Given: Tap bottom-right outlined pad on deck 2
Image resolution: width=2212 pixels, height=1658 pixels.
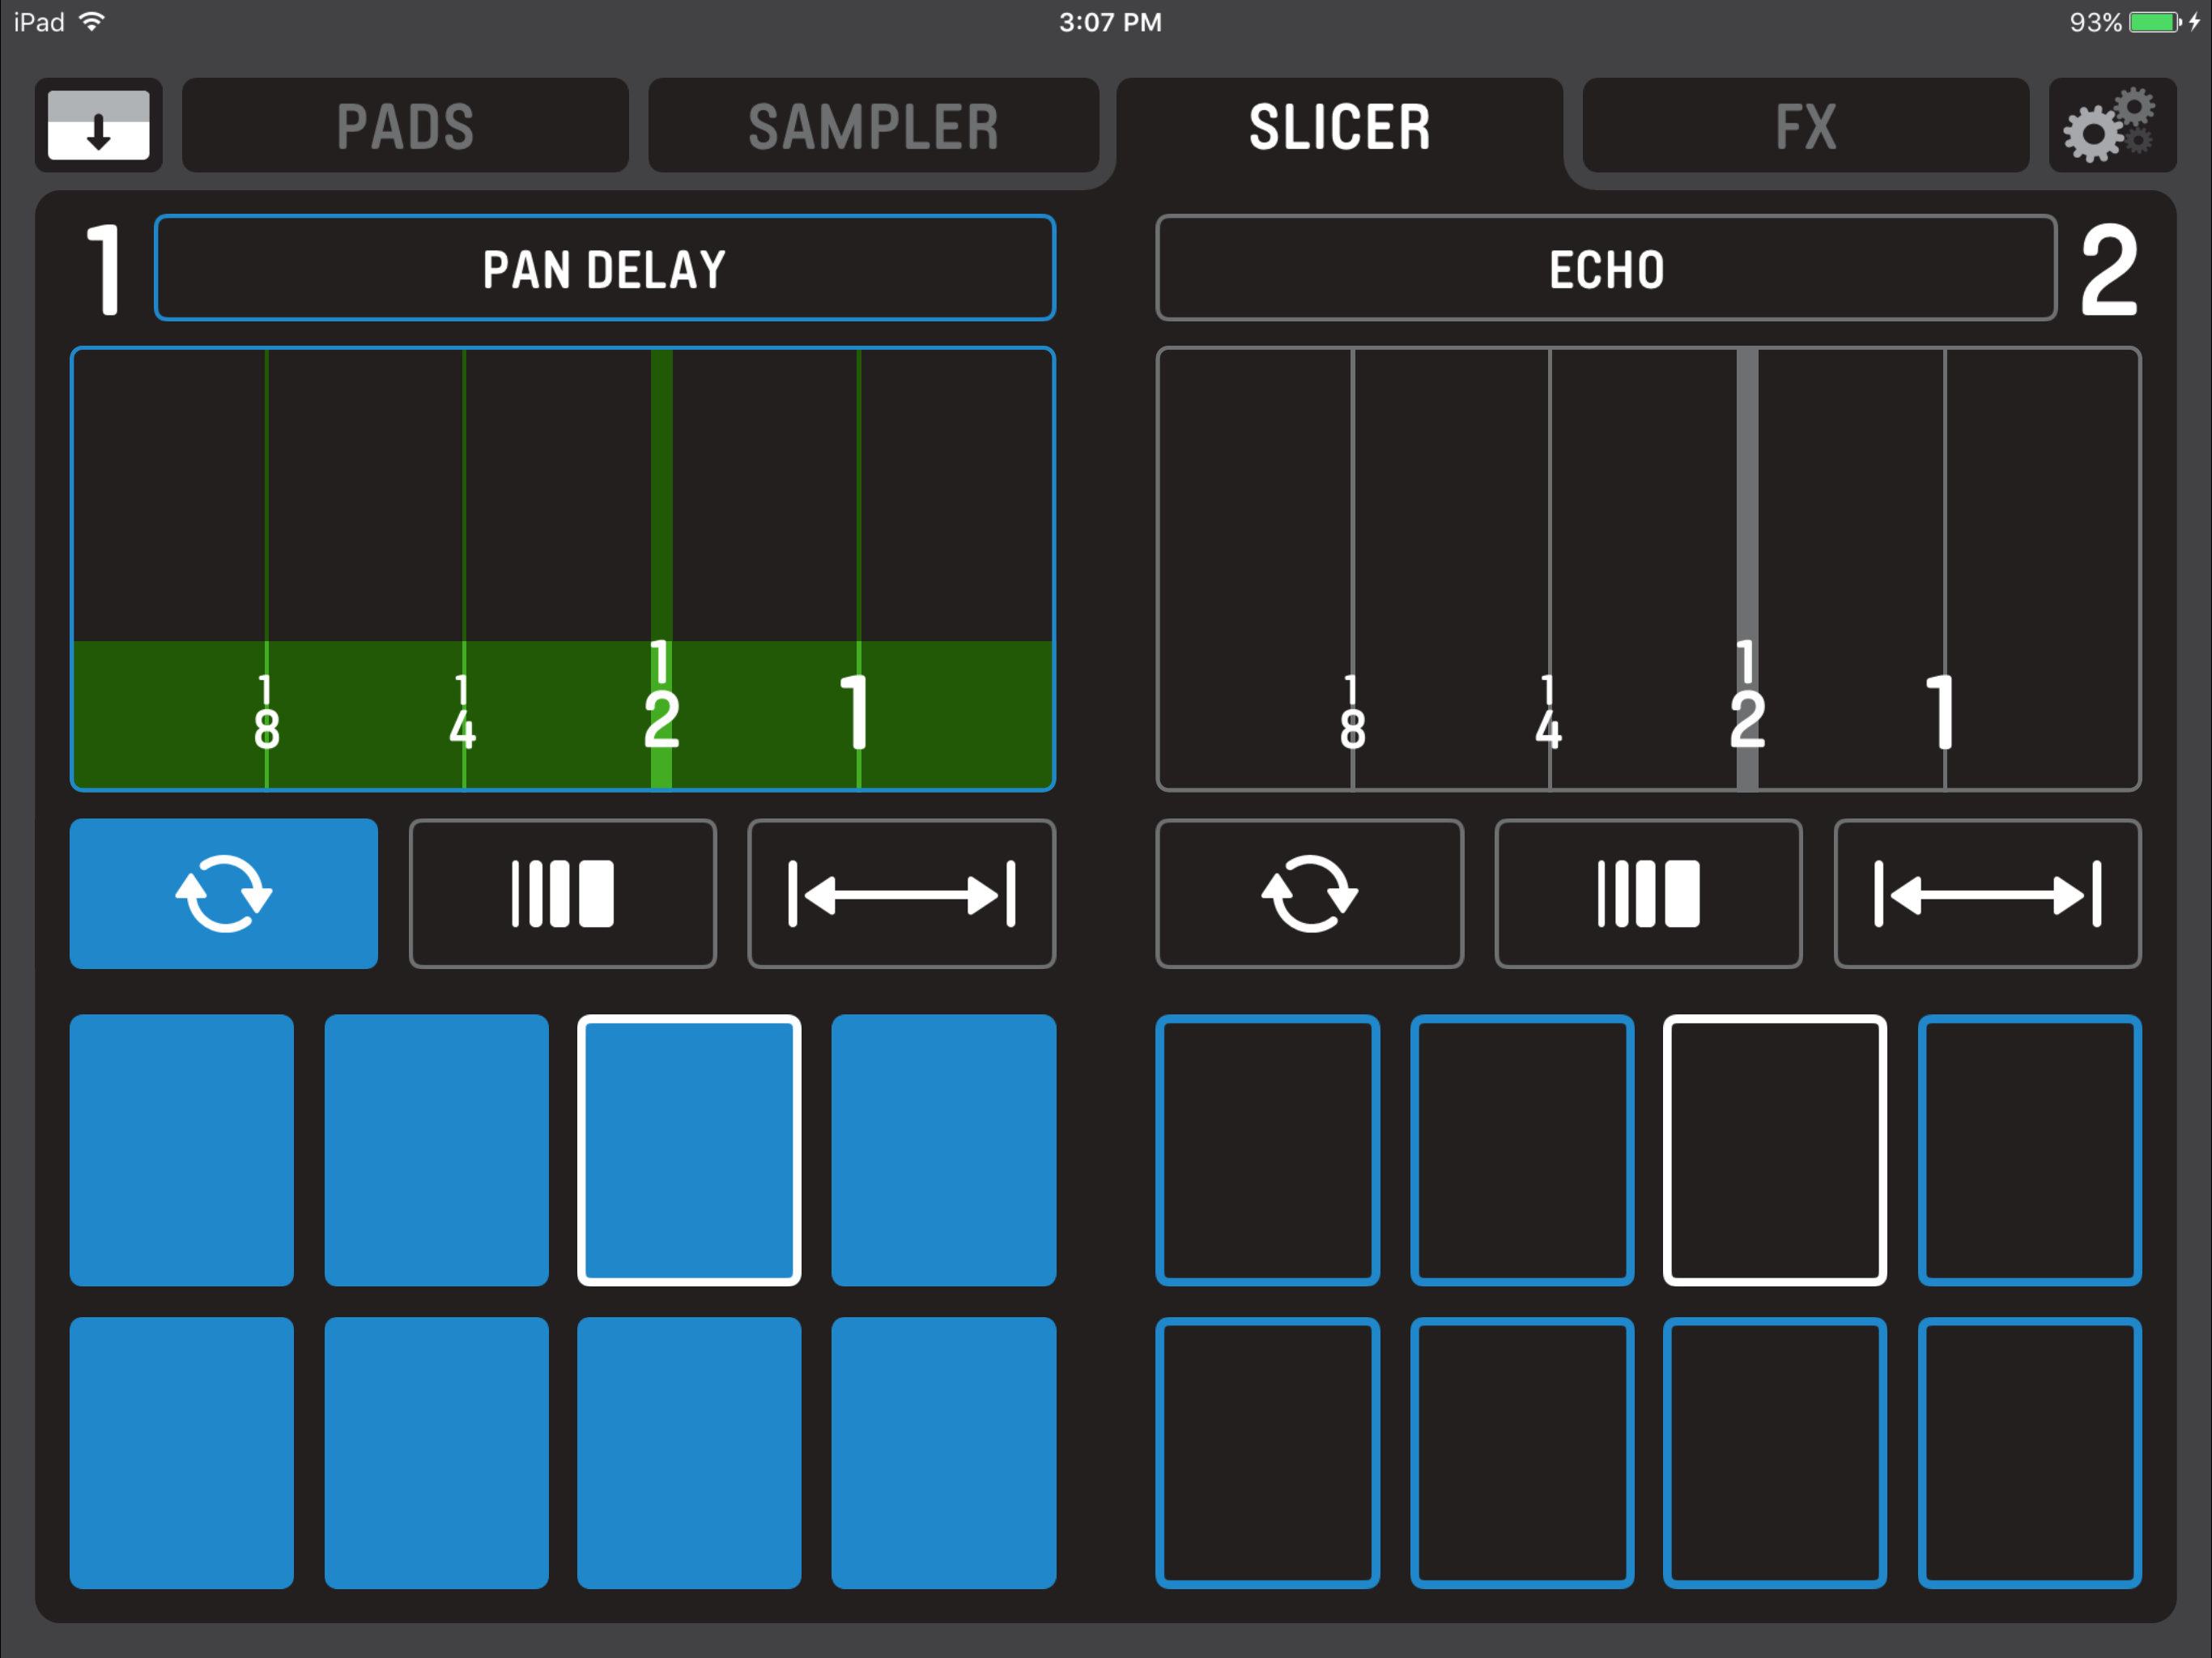Looking at the screenshot, I should (x=2029, y=1452).
